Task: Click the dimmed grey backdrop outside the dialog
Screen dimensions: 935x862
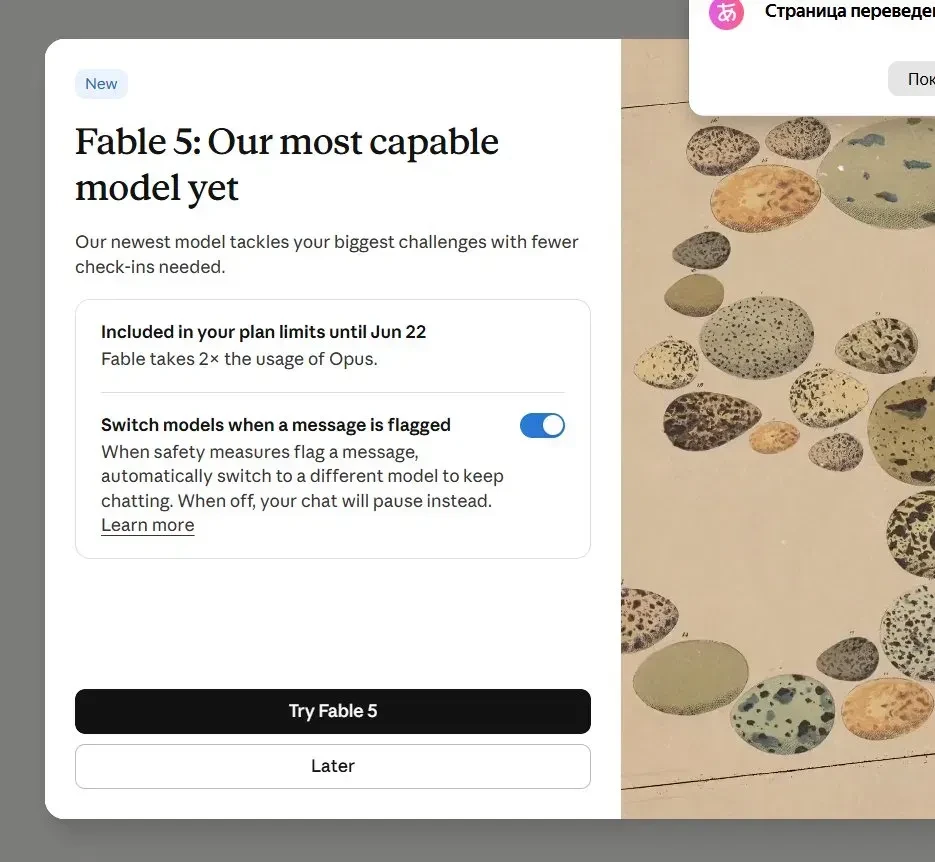Action: coord(22,417)
